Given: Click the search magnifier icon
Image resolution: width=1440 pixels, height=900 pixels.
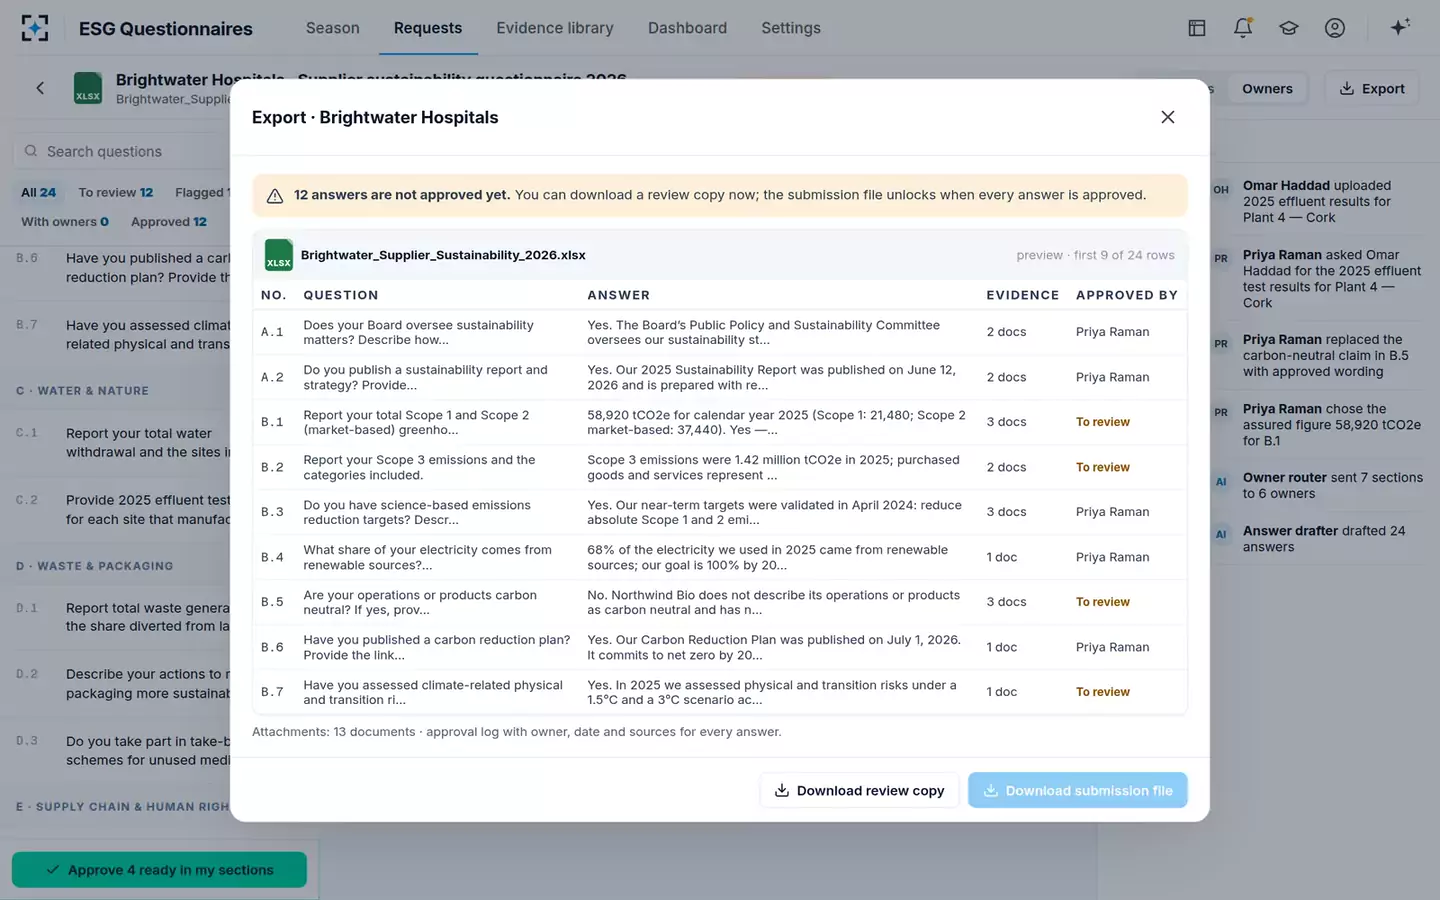Looking at the screenshot, I should [x=31, y=151].
